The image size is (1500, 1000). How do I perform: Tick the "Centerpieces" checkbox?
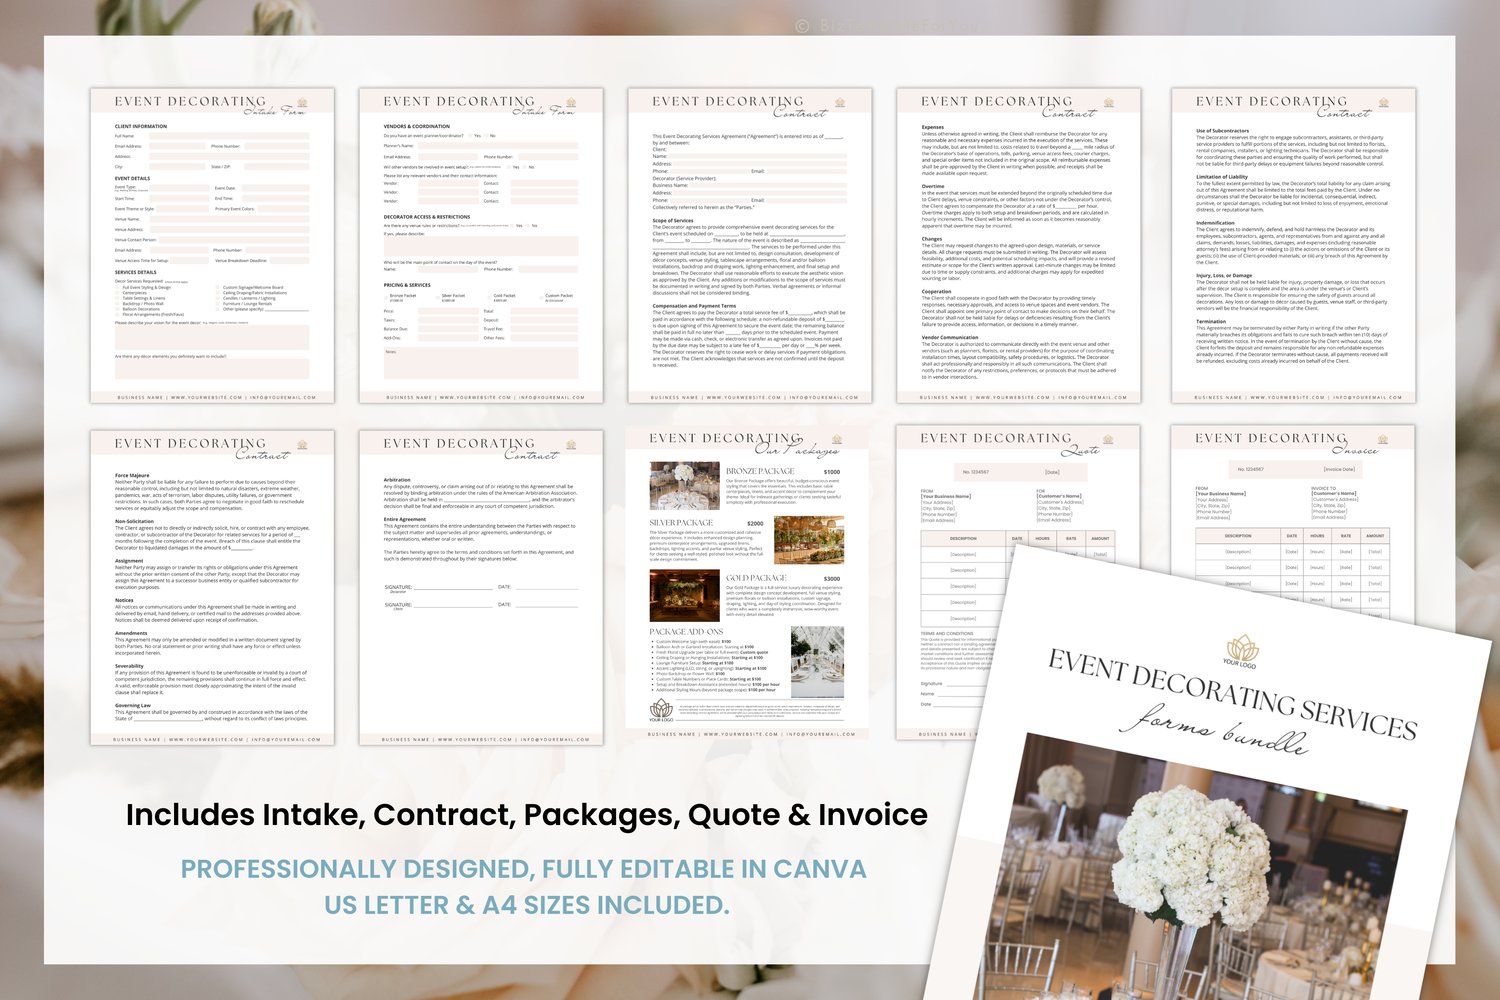pyautogui.click(x=119, y=293)
